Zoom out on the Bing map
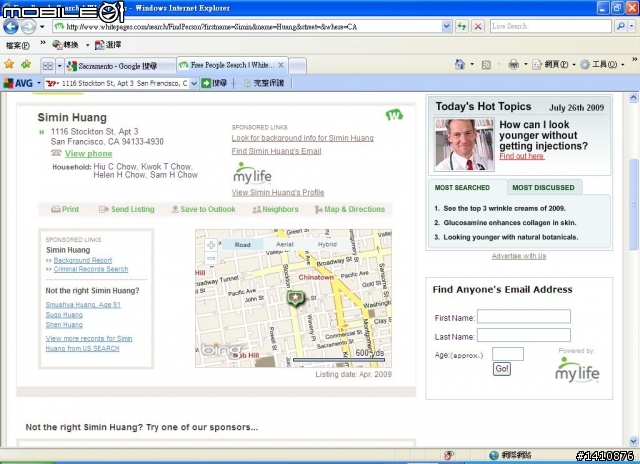 [211, 258]
